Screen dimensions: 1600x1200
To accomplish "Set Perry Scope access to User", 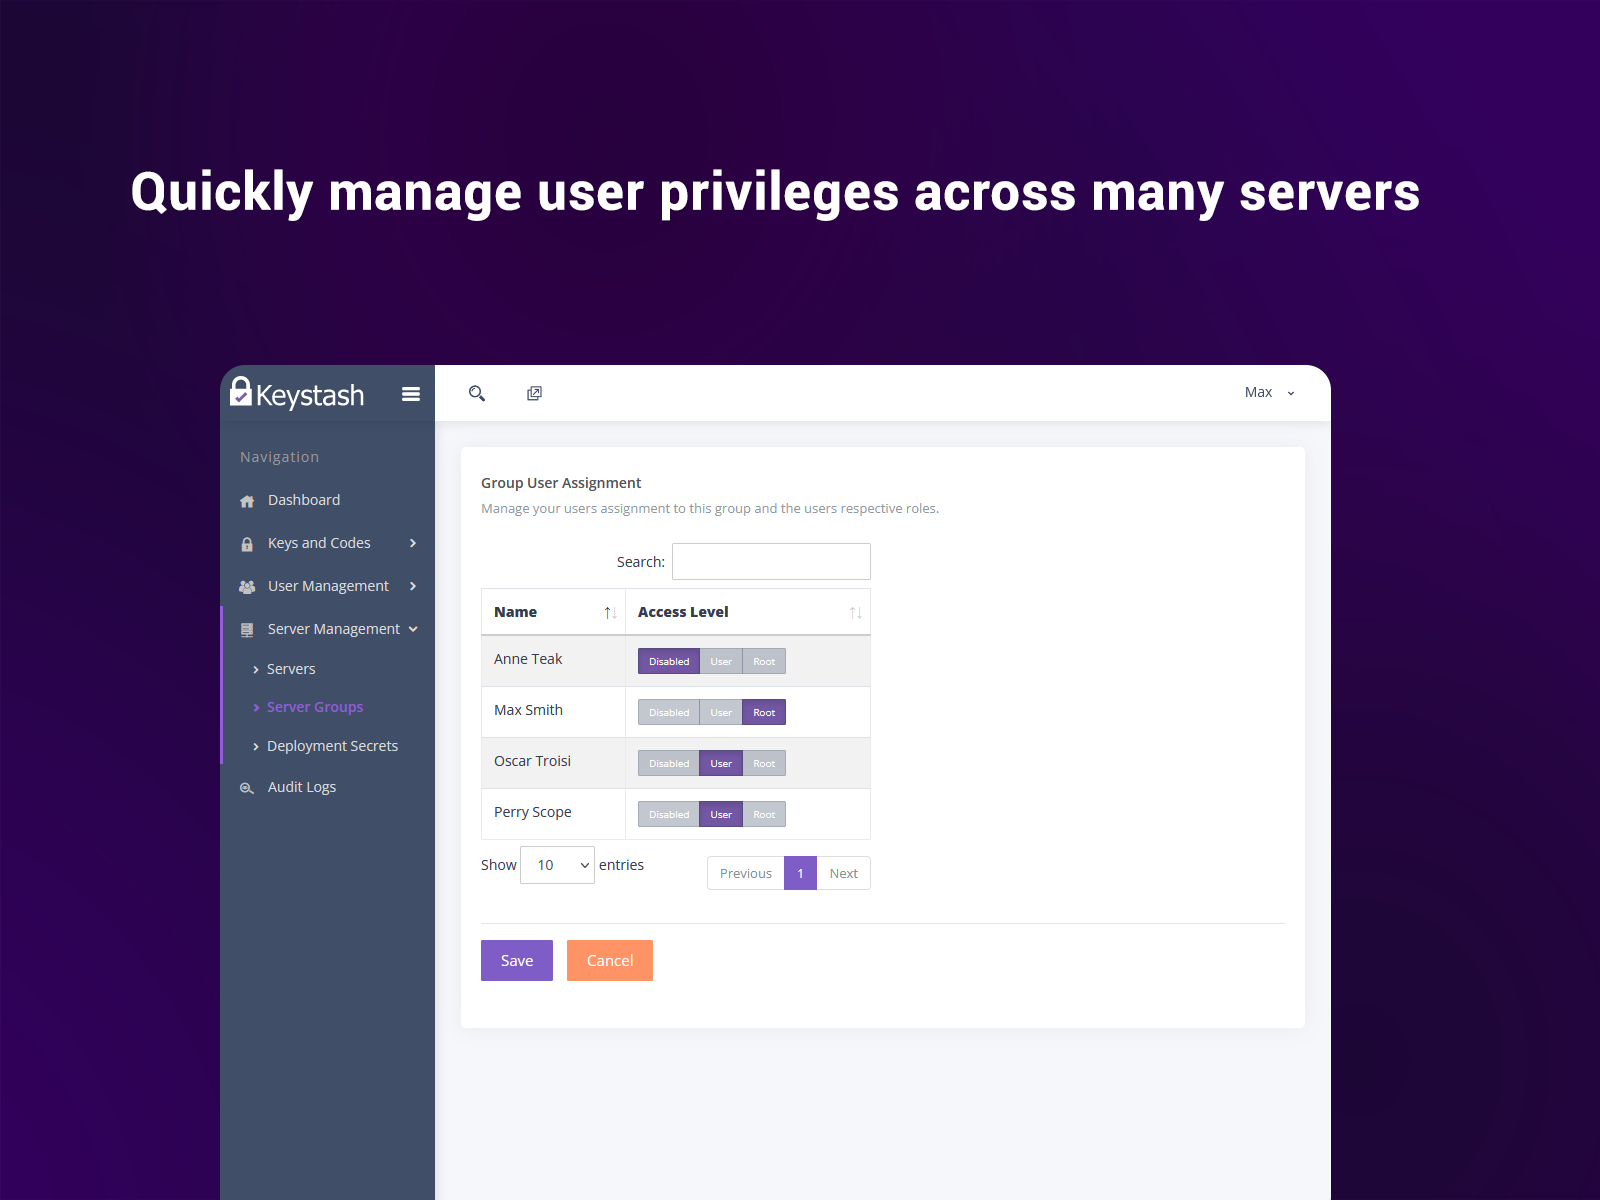I will pos(721,814).
